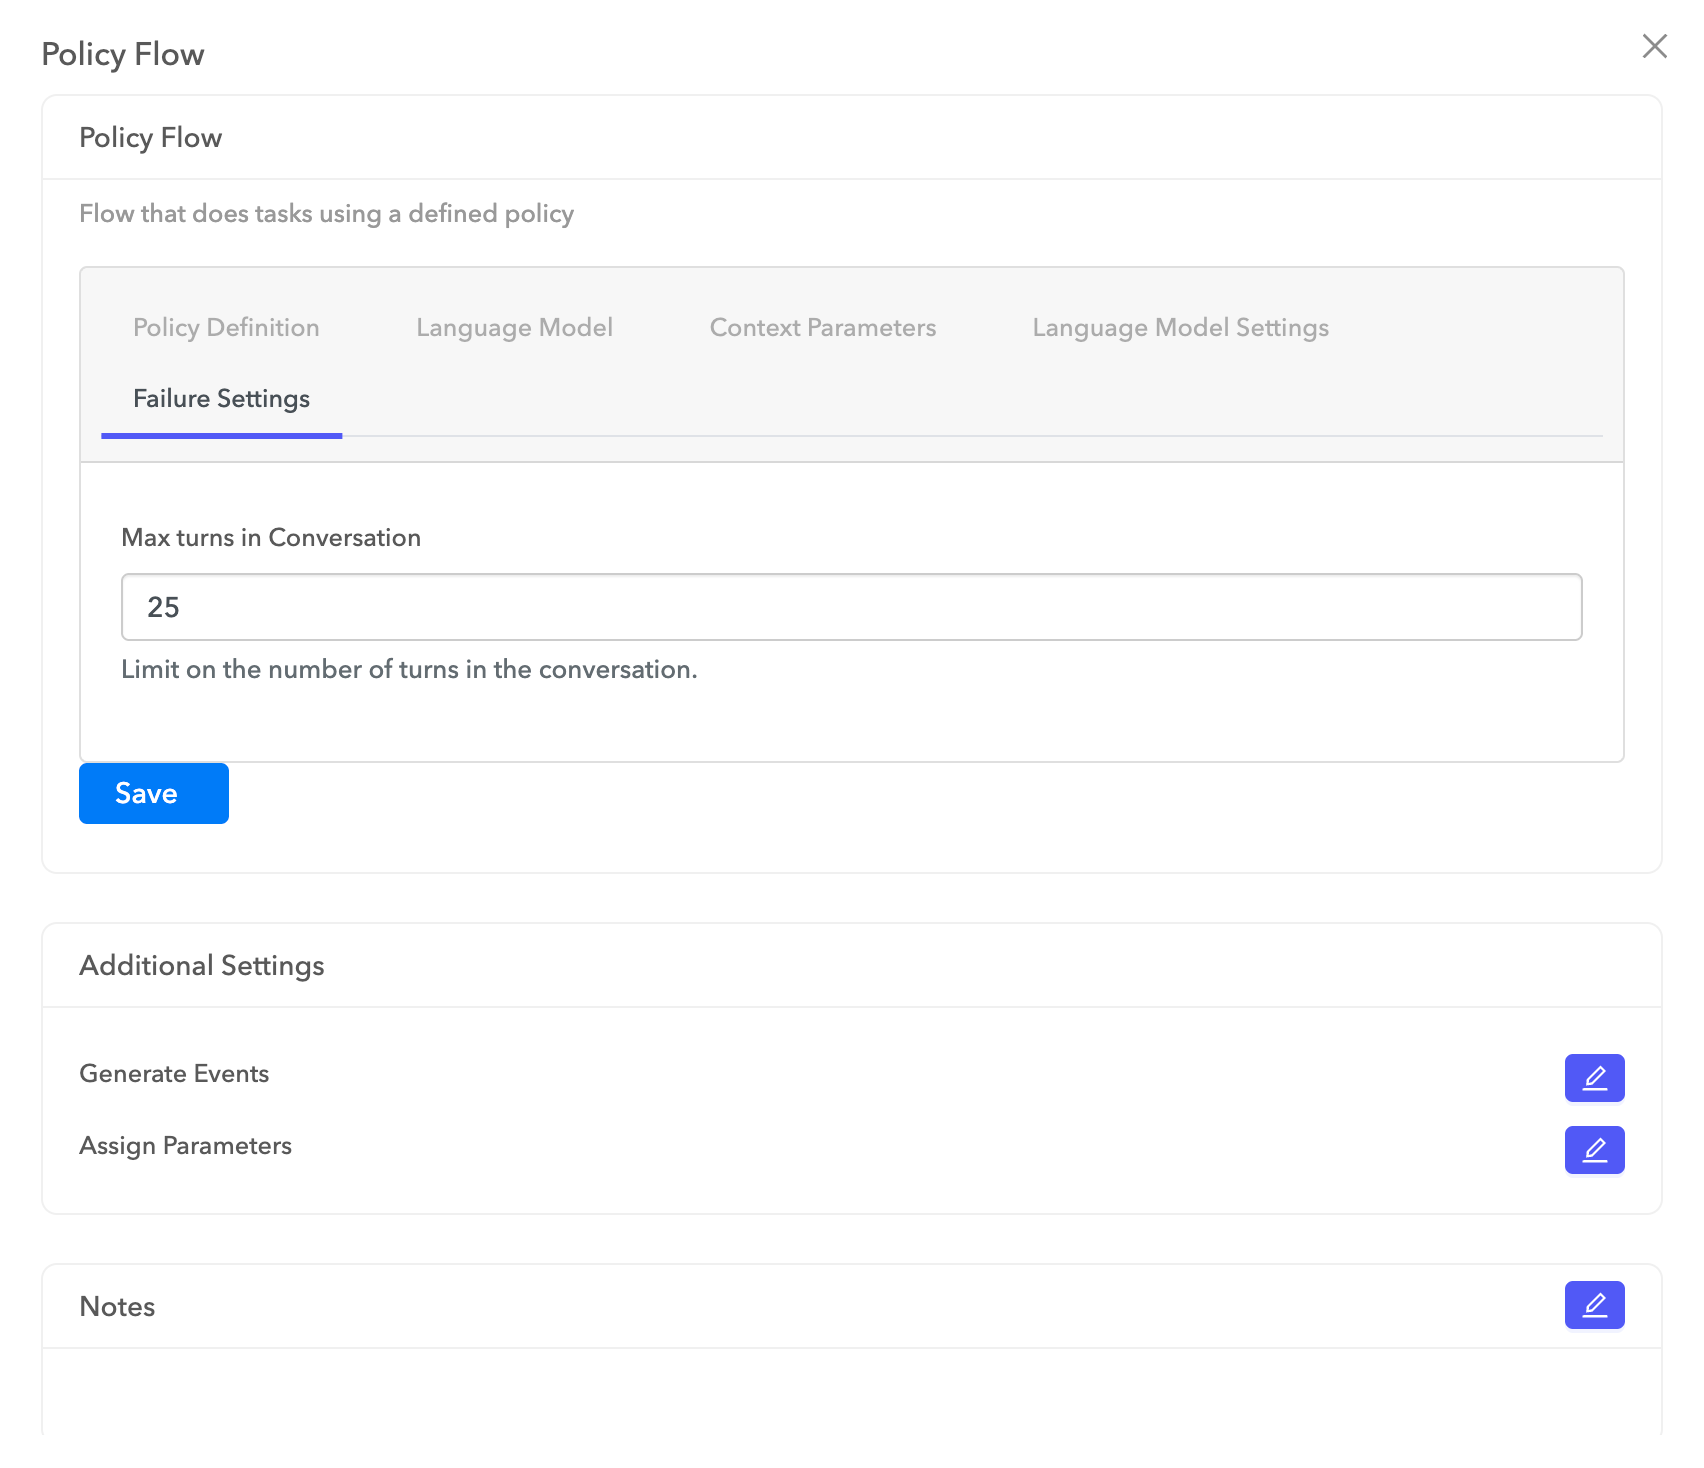
Task: Open the Notes editor pencil icon
Action: point(1594,1305)
